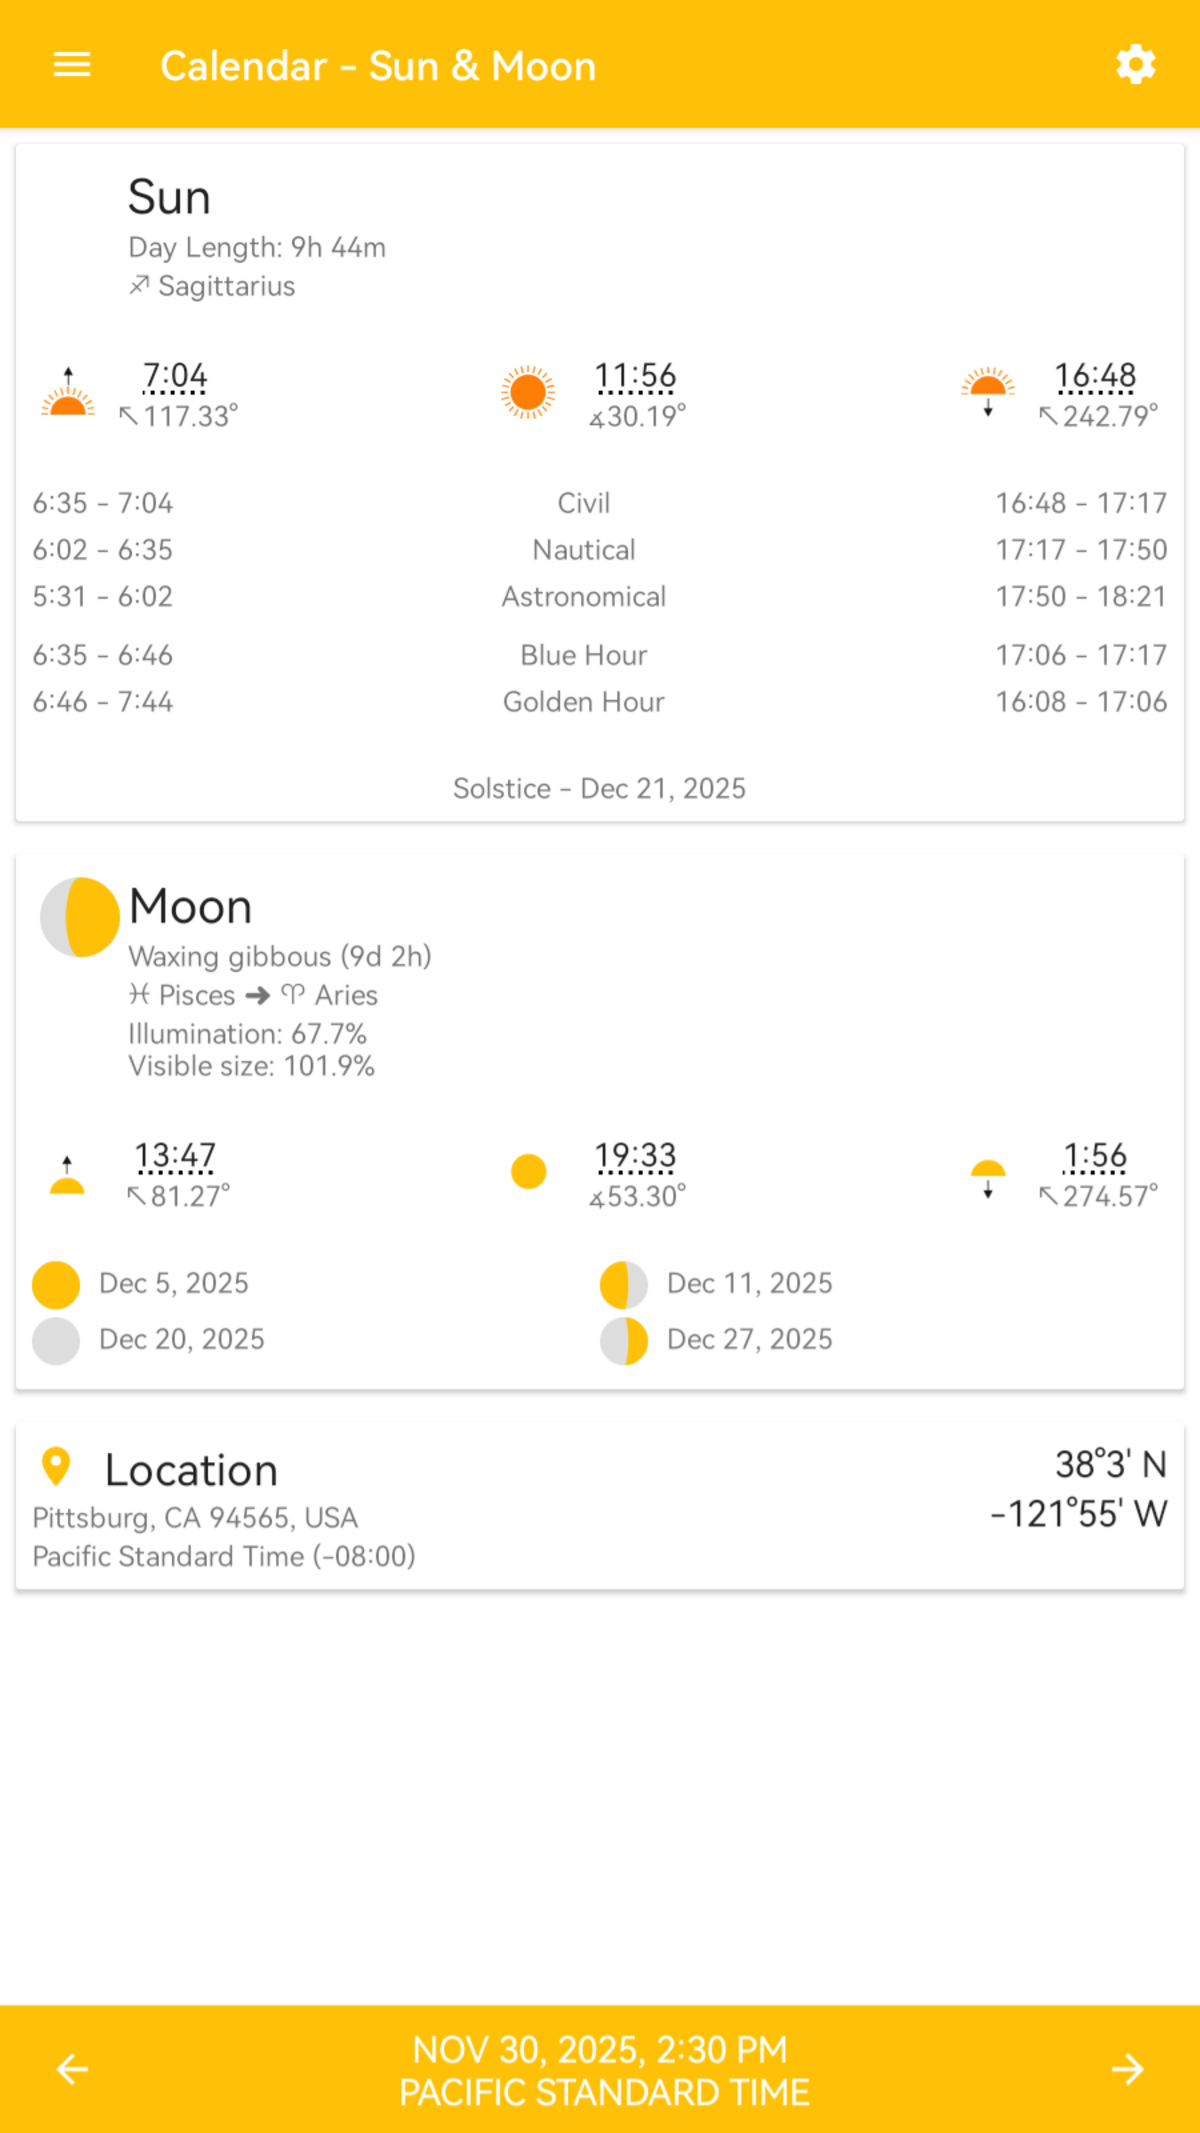Tap the moonrise icon beside 13:47
The height and width of the screenshot is (2133, 1200).
67,1174
